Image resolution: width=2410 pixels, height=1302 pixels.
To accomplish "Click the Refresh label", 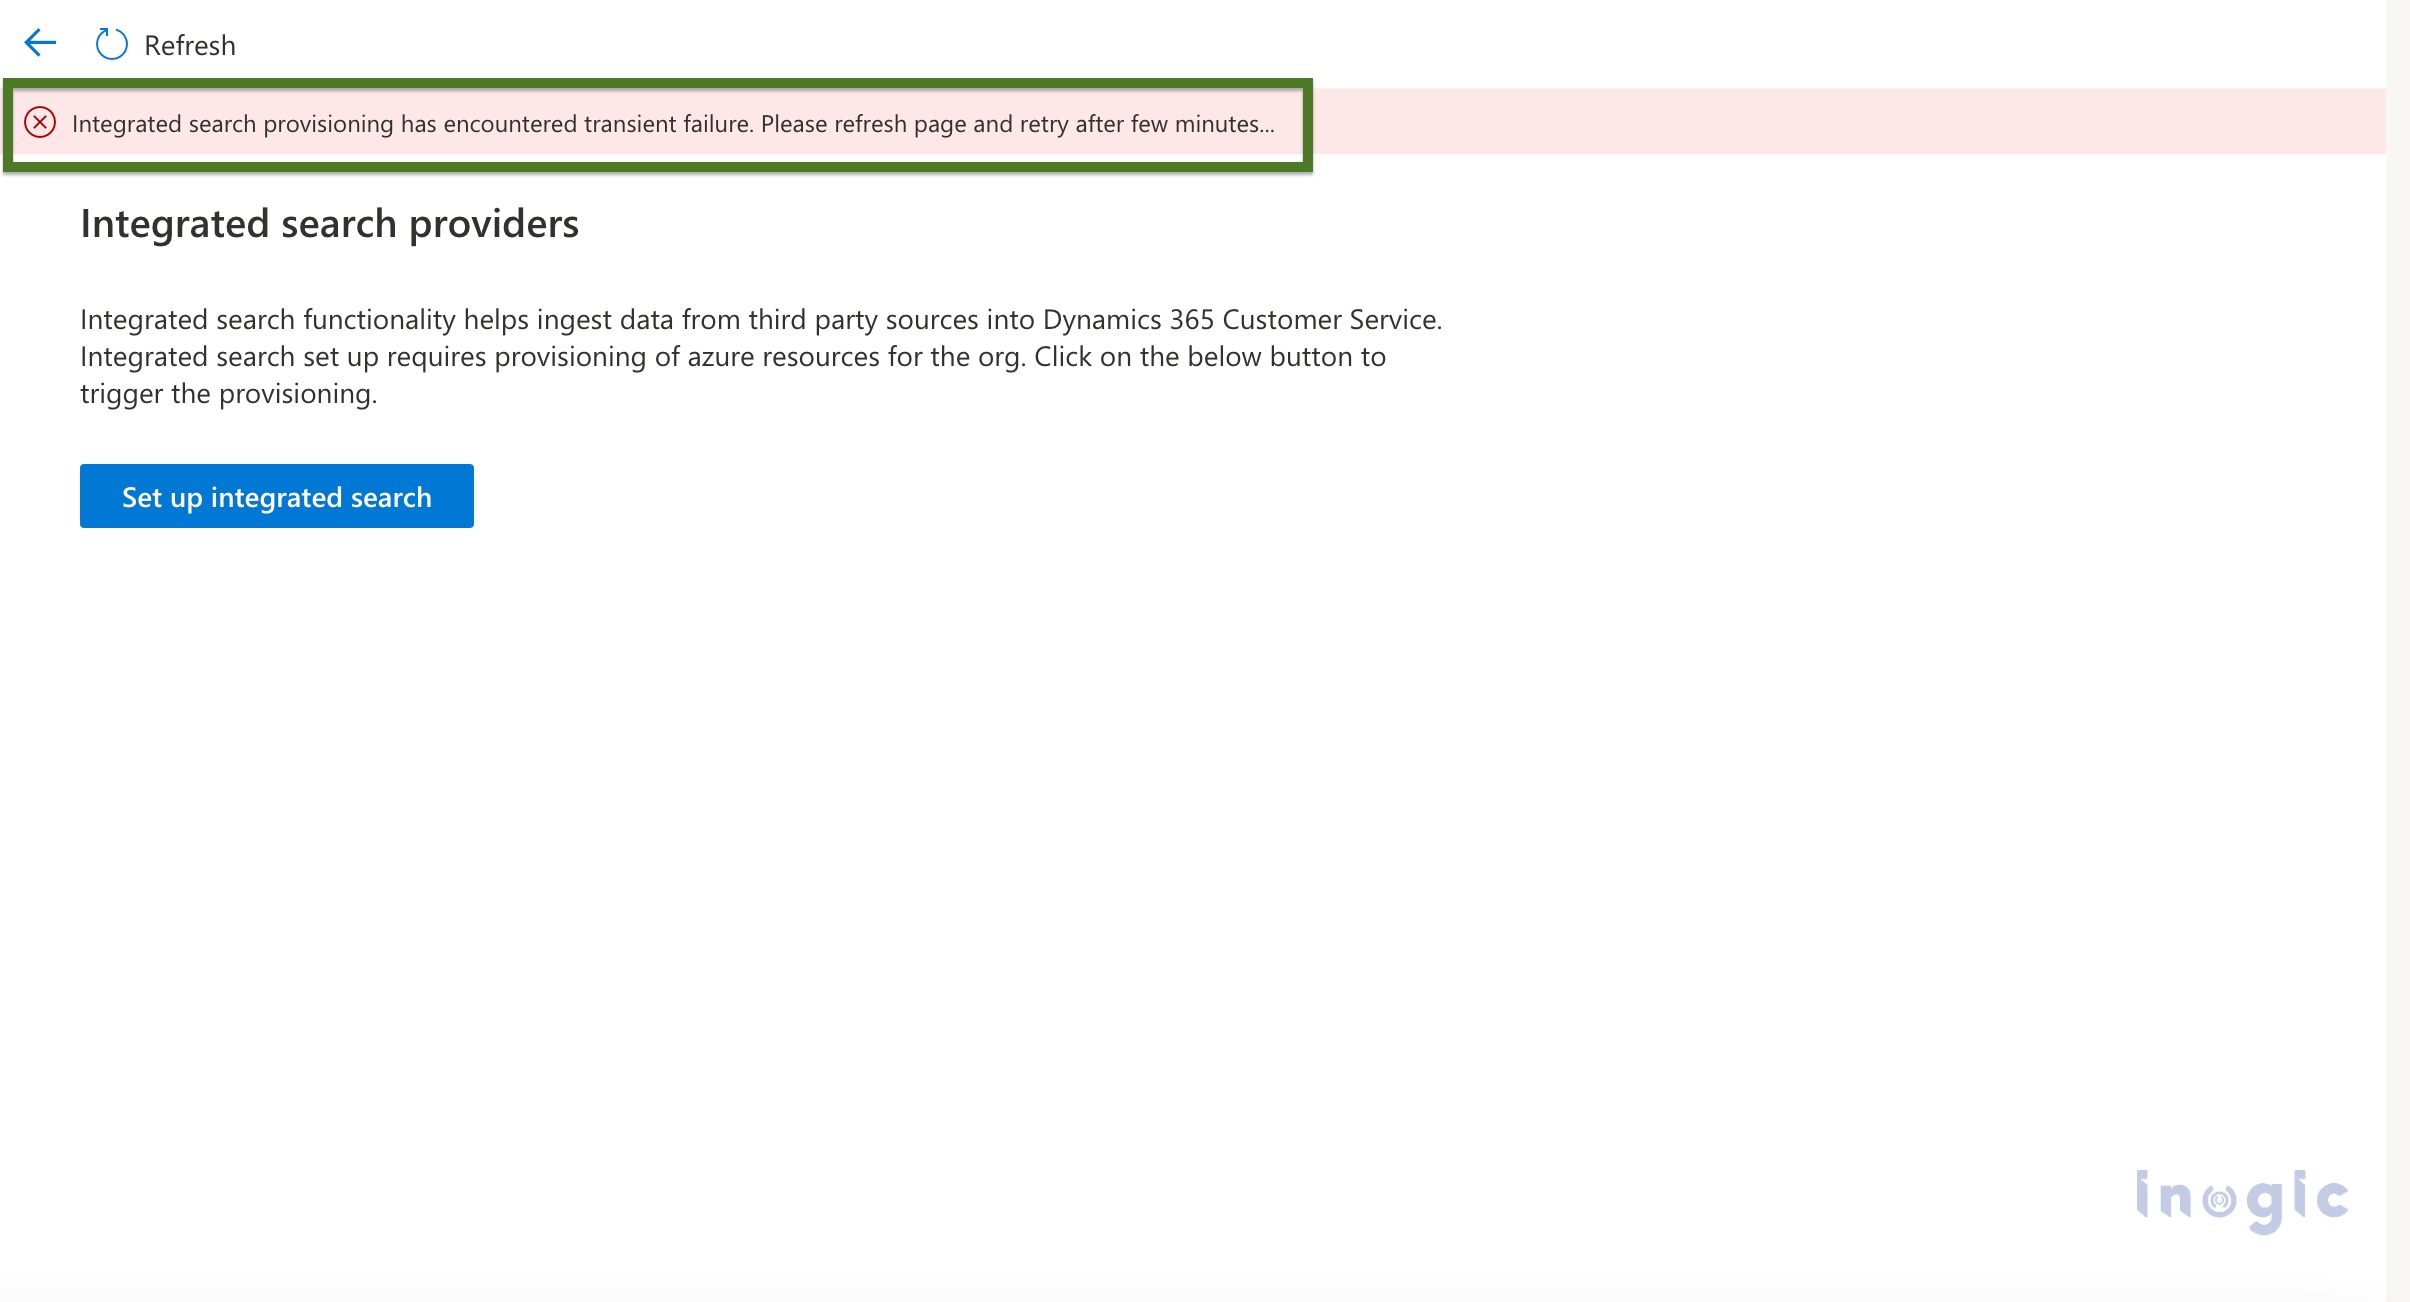I will [190, 45].
